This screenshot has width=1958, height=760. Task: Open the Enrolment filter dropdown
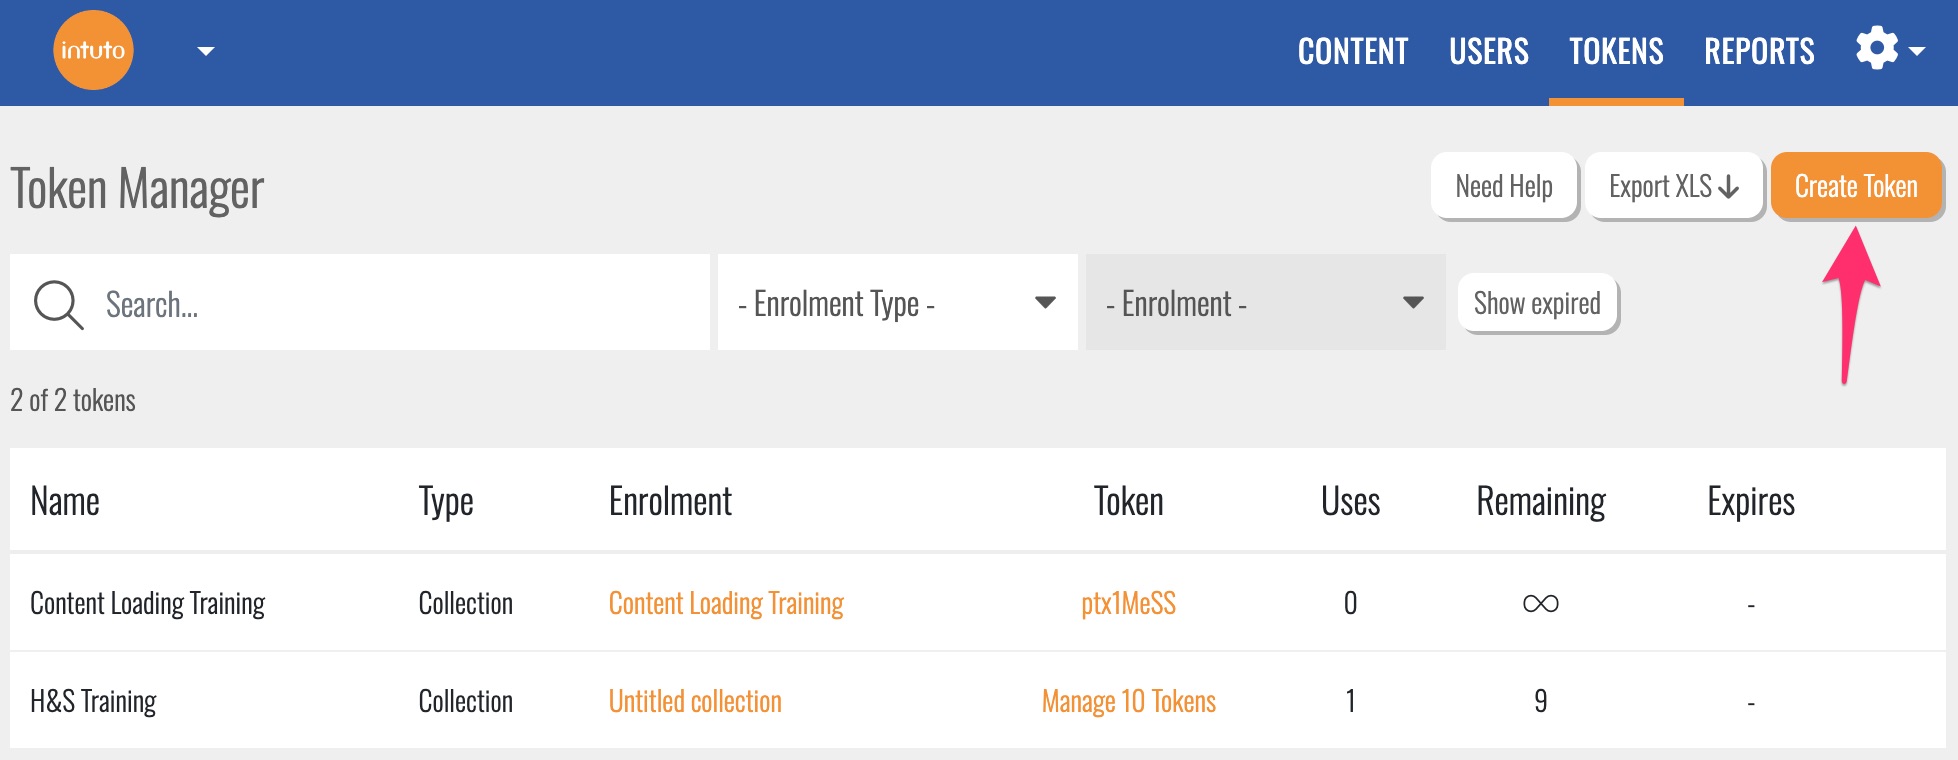coord(1264,303)
